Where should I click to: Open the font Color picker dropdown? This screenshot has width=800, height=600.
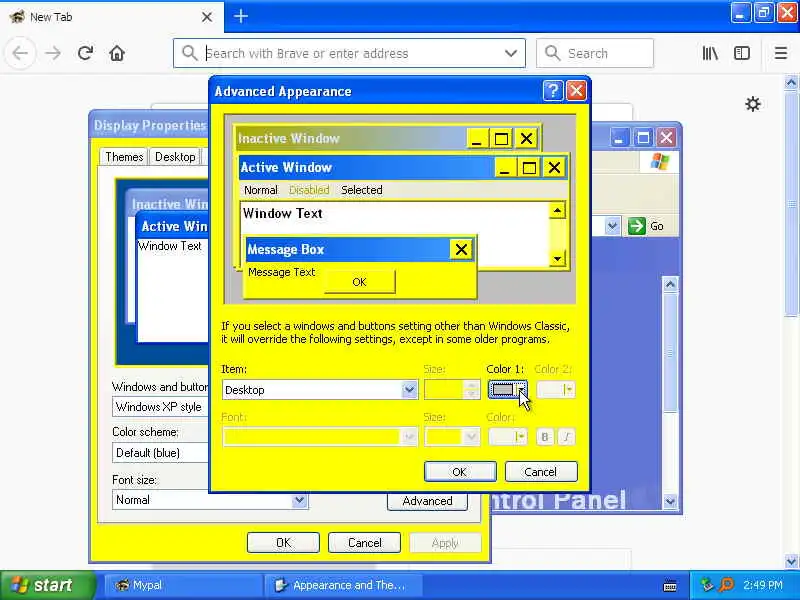click(508, 437)
